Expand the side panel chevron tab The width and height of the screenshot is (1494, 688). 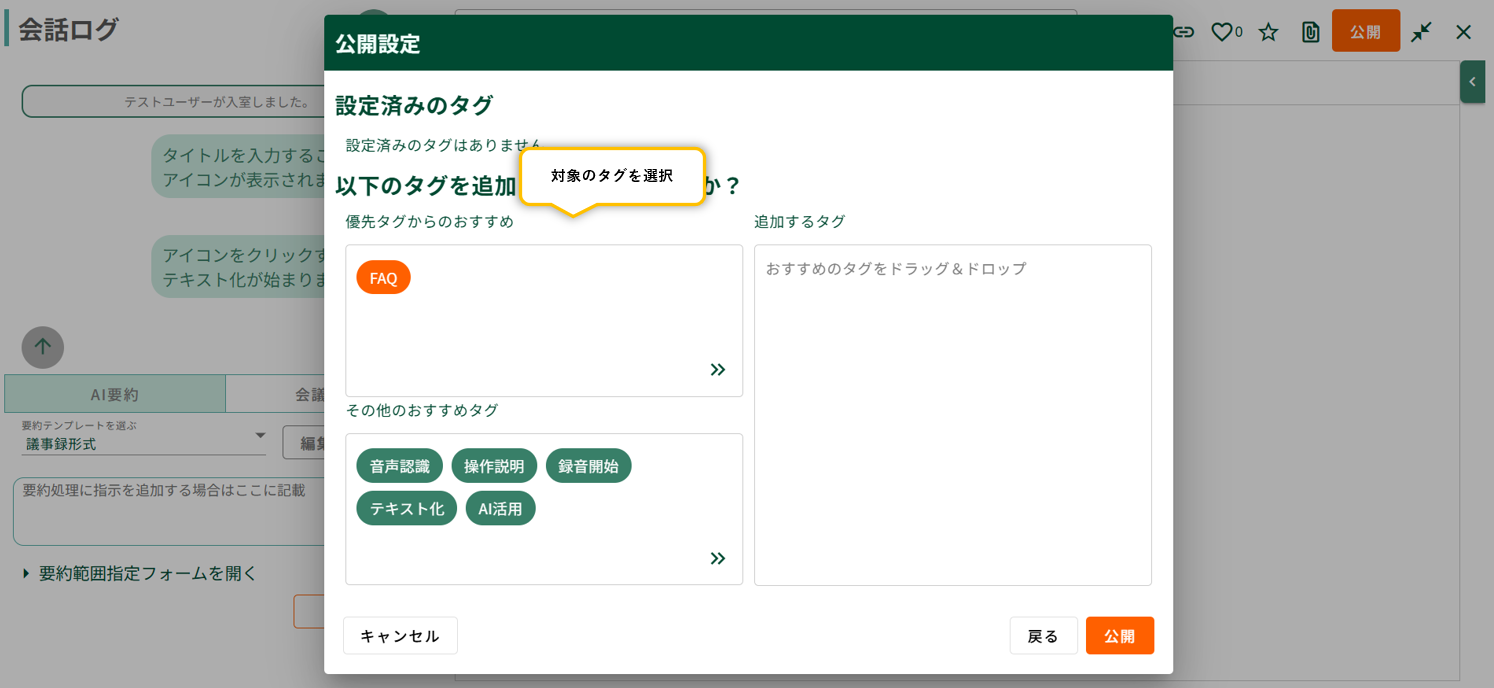click(1472, 82)
